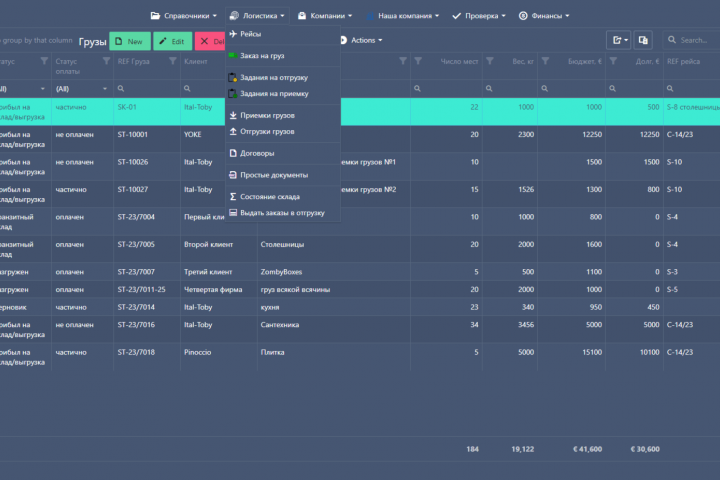The width and height of the screenshot is (720, 480).
Task: Select Рейсы from Логистика menu
Action: (283, 34)
